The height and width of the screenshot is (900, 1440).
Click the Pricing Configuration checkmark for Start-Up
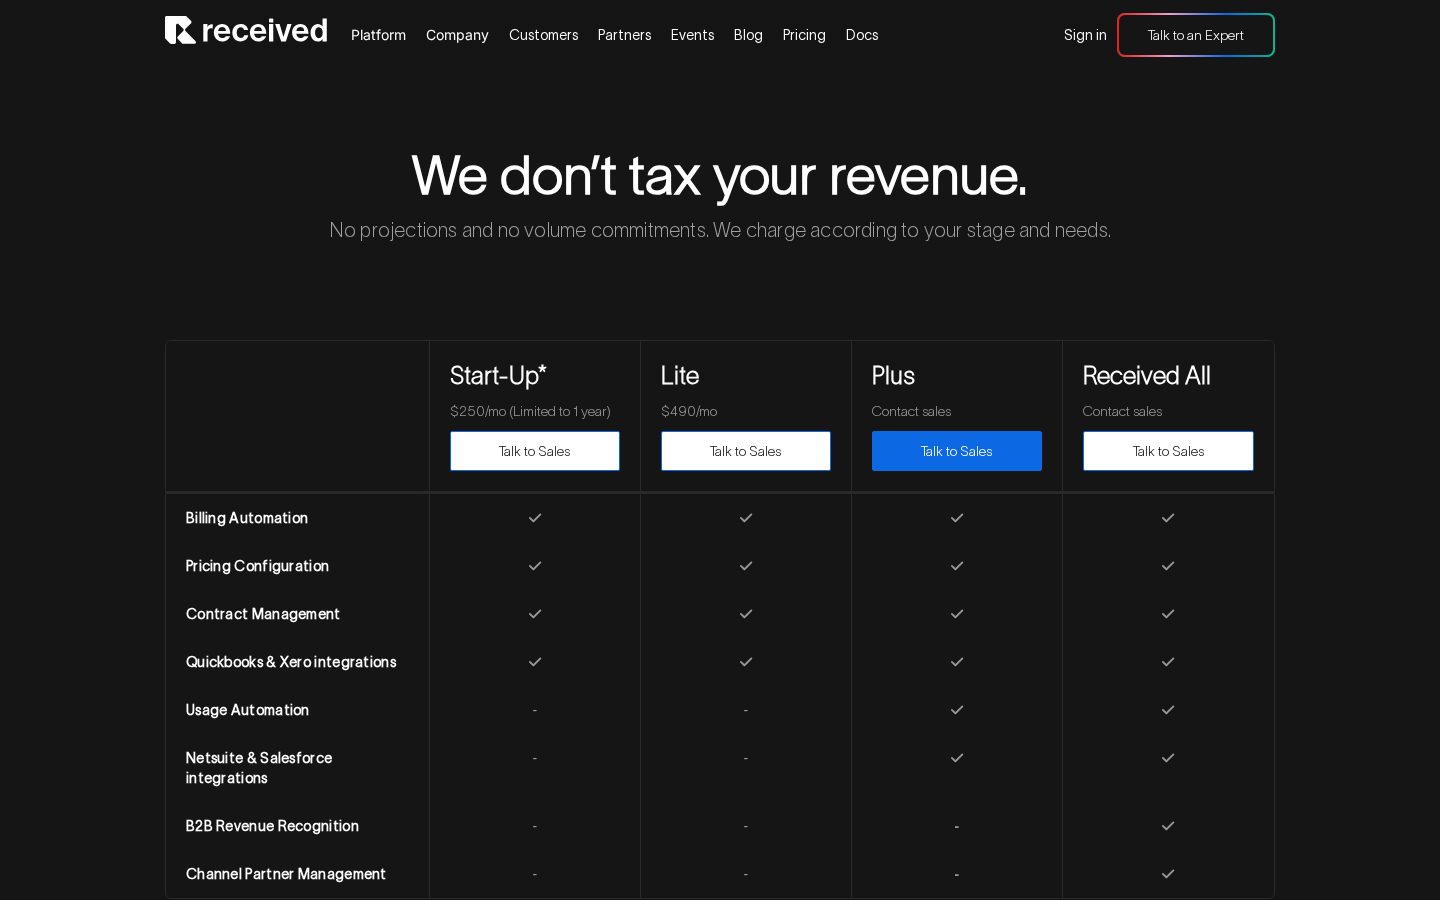[535, 566]
